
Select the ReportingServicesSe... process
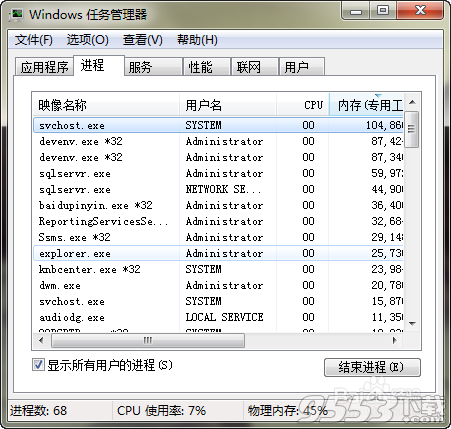point(219,221)
